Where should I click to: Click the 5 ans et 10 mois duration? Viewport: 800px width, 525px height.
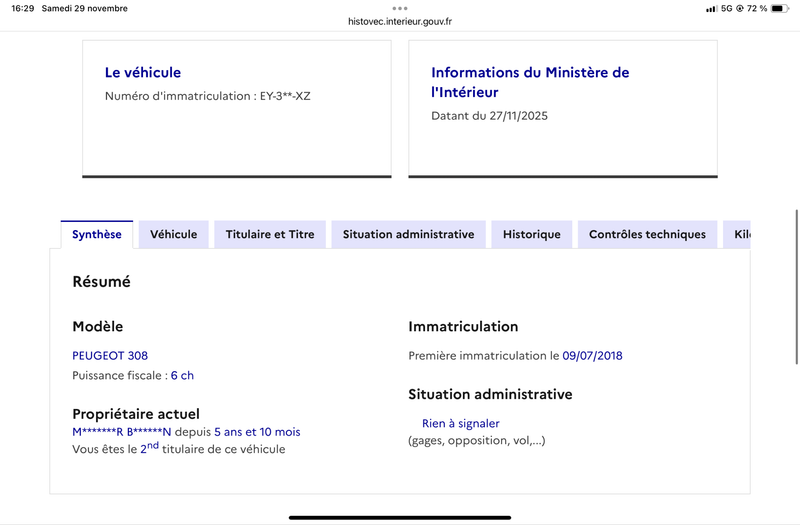257,432
